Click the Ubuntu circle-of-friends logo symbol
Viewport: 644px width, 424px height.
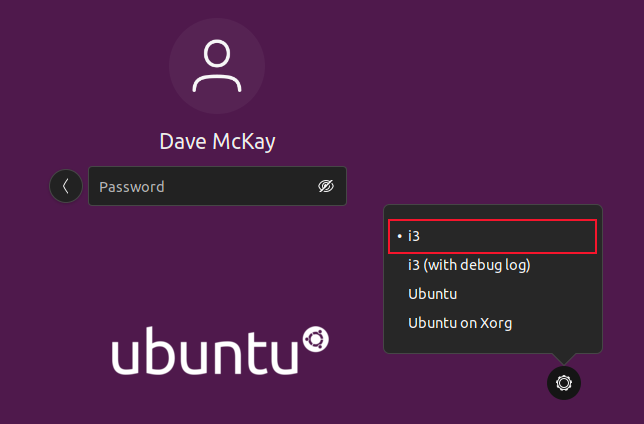[x=316, y=340]
